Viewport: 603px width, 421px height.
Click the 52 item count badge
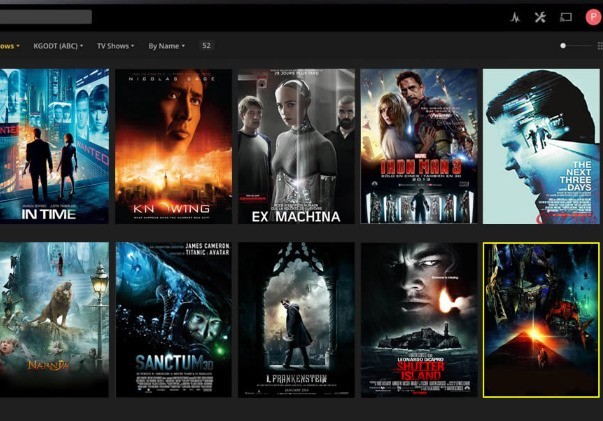[x=206, y=45]
